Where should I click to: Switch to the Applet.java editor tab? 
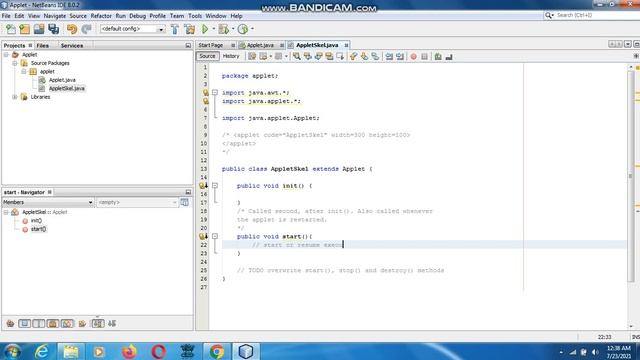point(261,45)
